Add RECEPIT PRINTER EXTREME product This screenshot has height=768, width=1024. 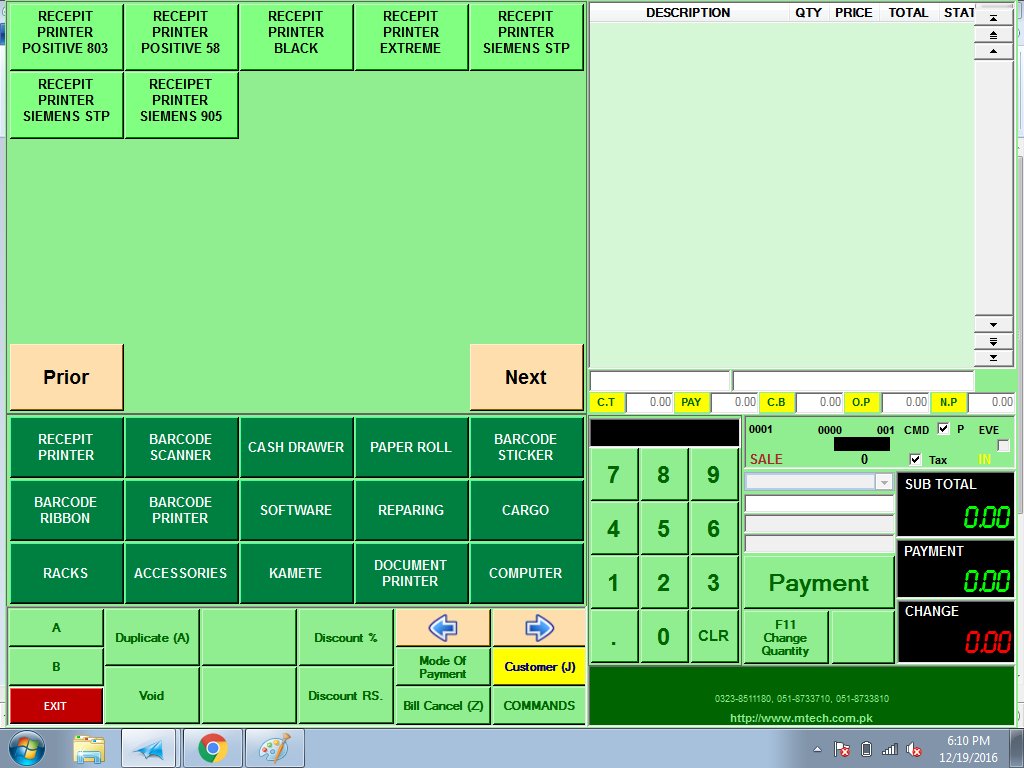[410, 33]
